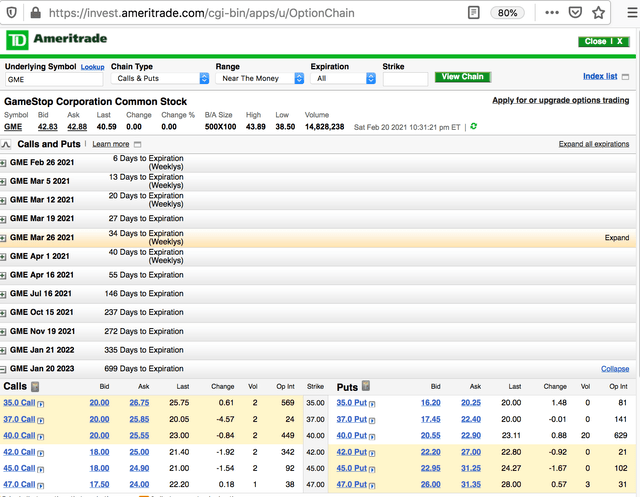Click the View Chain button
Image resolution: width=640 pixels, height=497 pixels.
click(x=463, y=77)
